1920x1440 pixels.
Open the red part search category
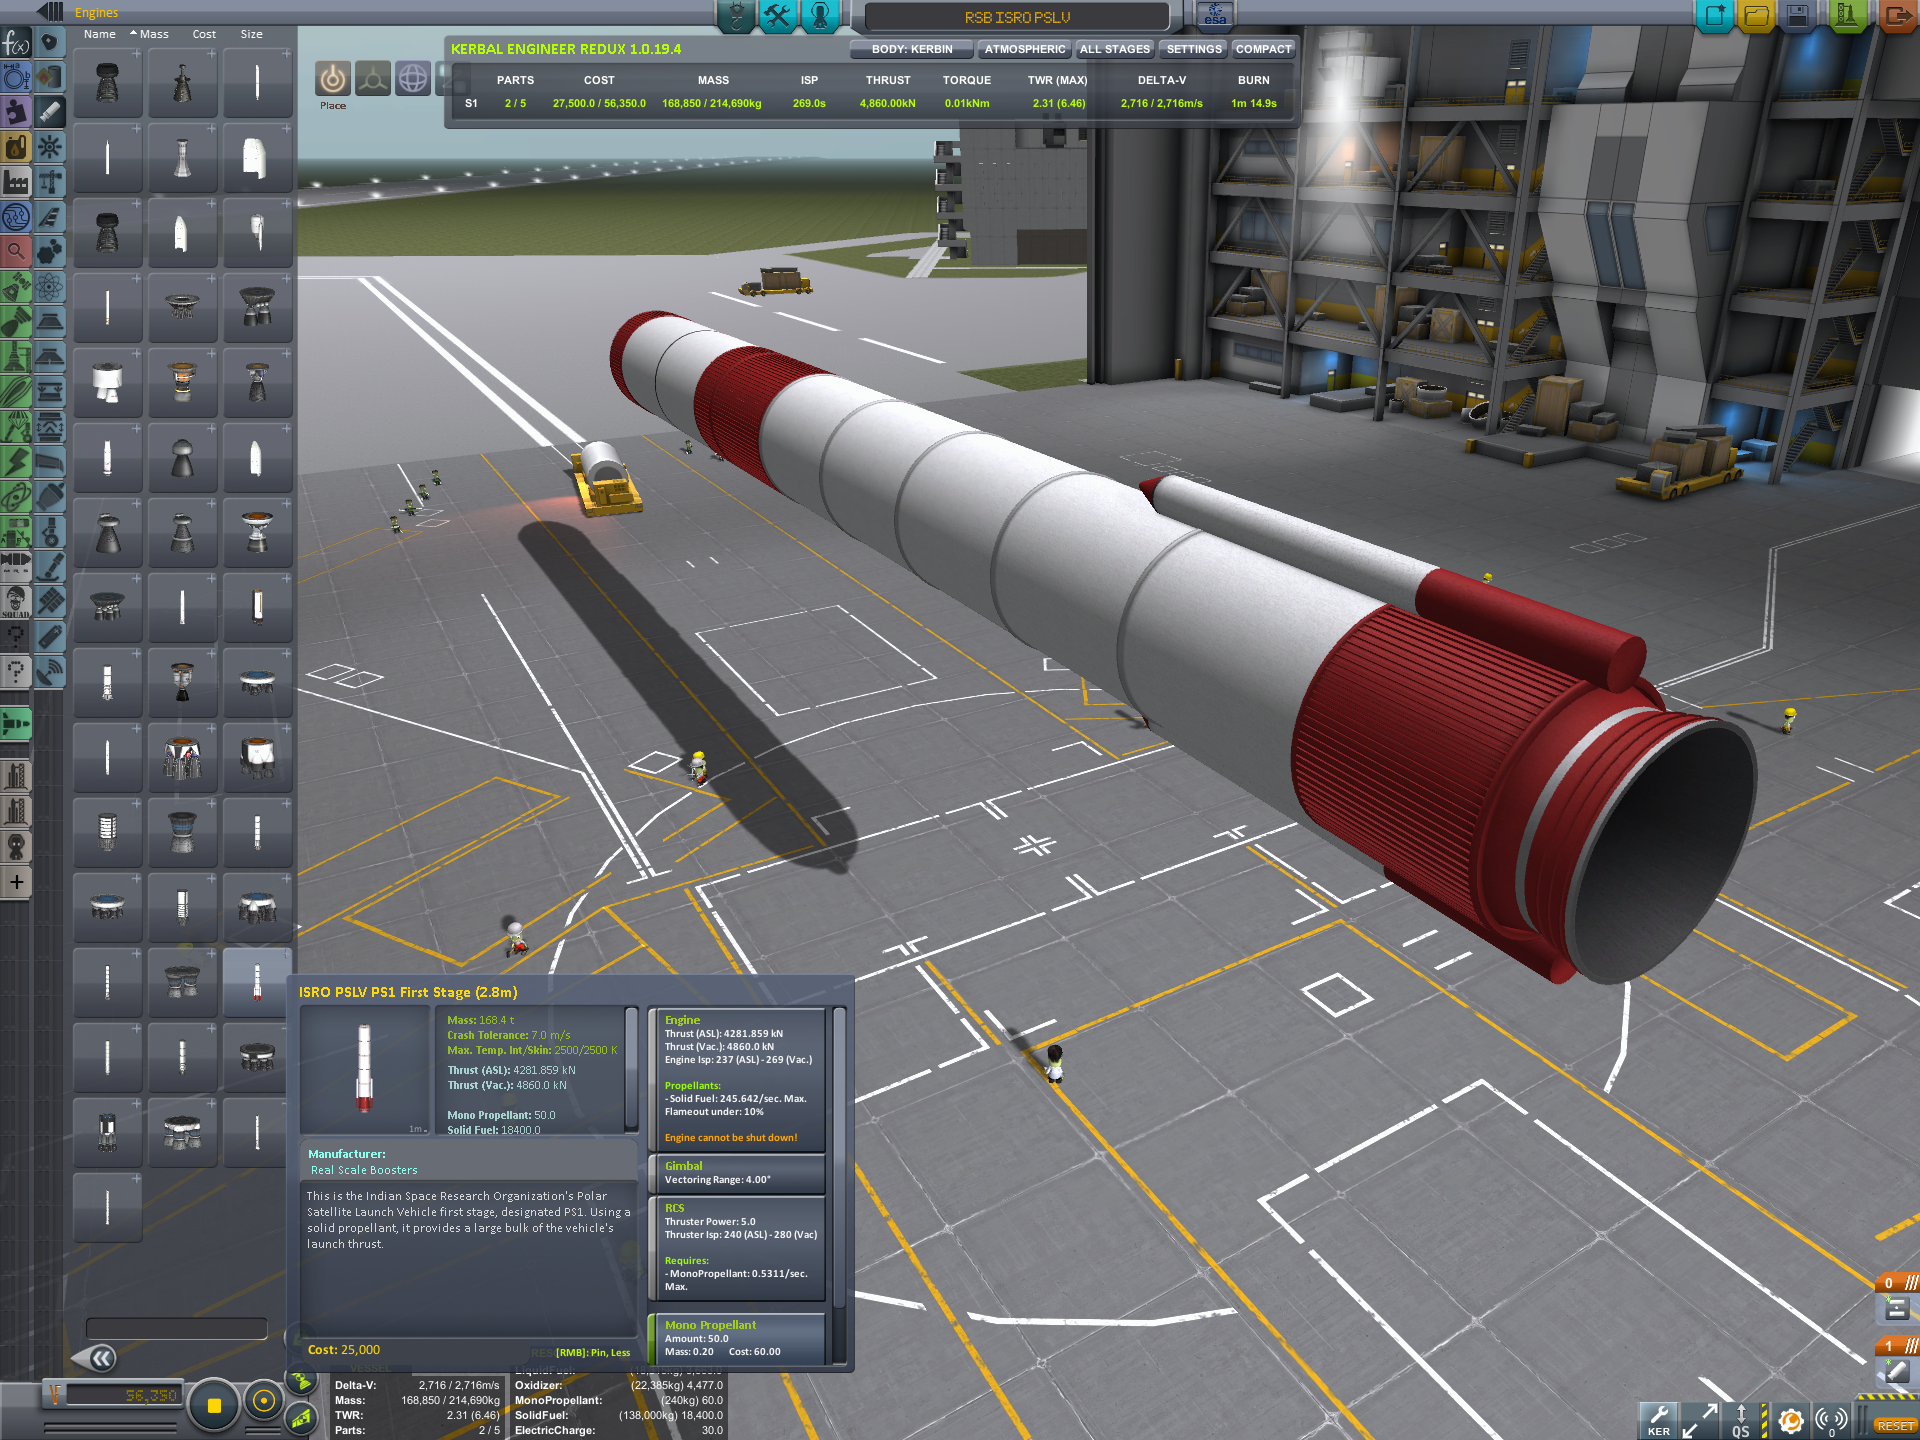pyautogui.click(x=16, y=251)
